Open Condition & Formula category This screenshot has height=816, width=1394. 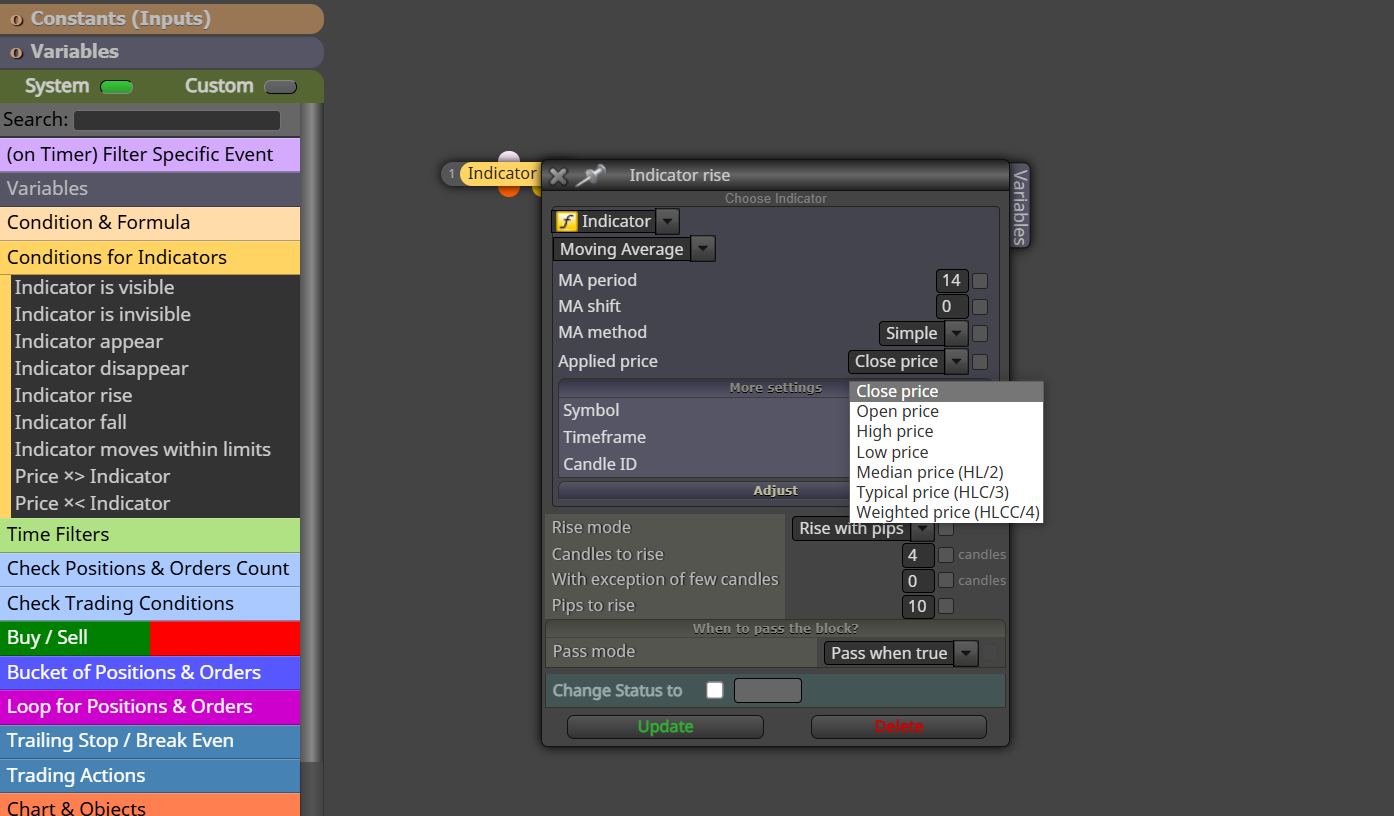150,222
